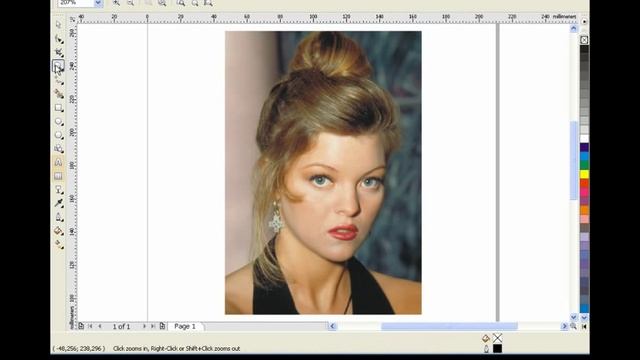The width and height of the screenshot is (640, 360).
Task: Click the zoom level percentage field
Action: pos(76,3)
